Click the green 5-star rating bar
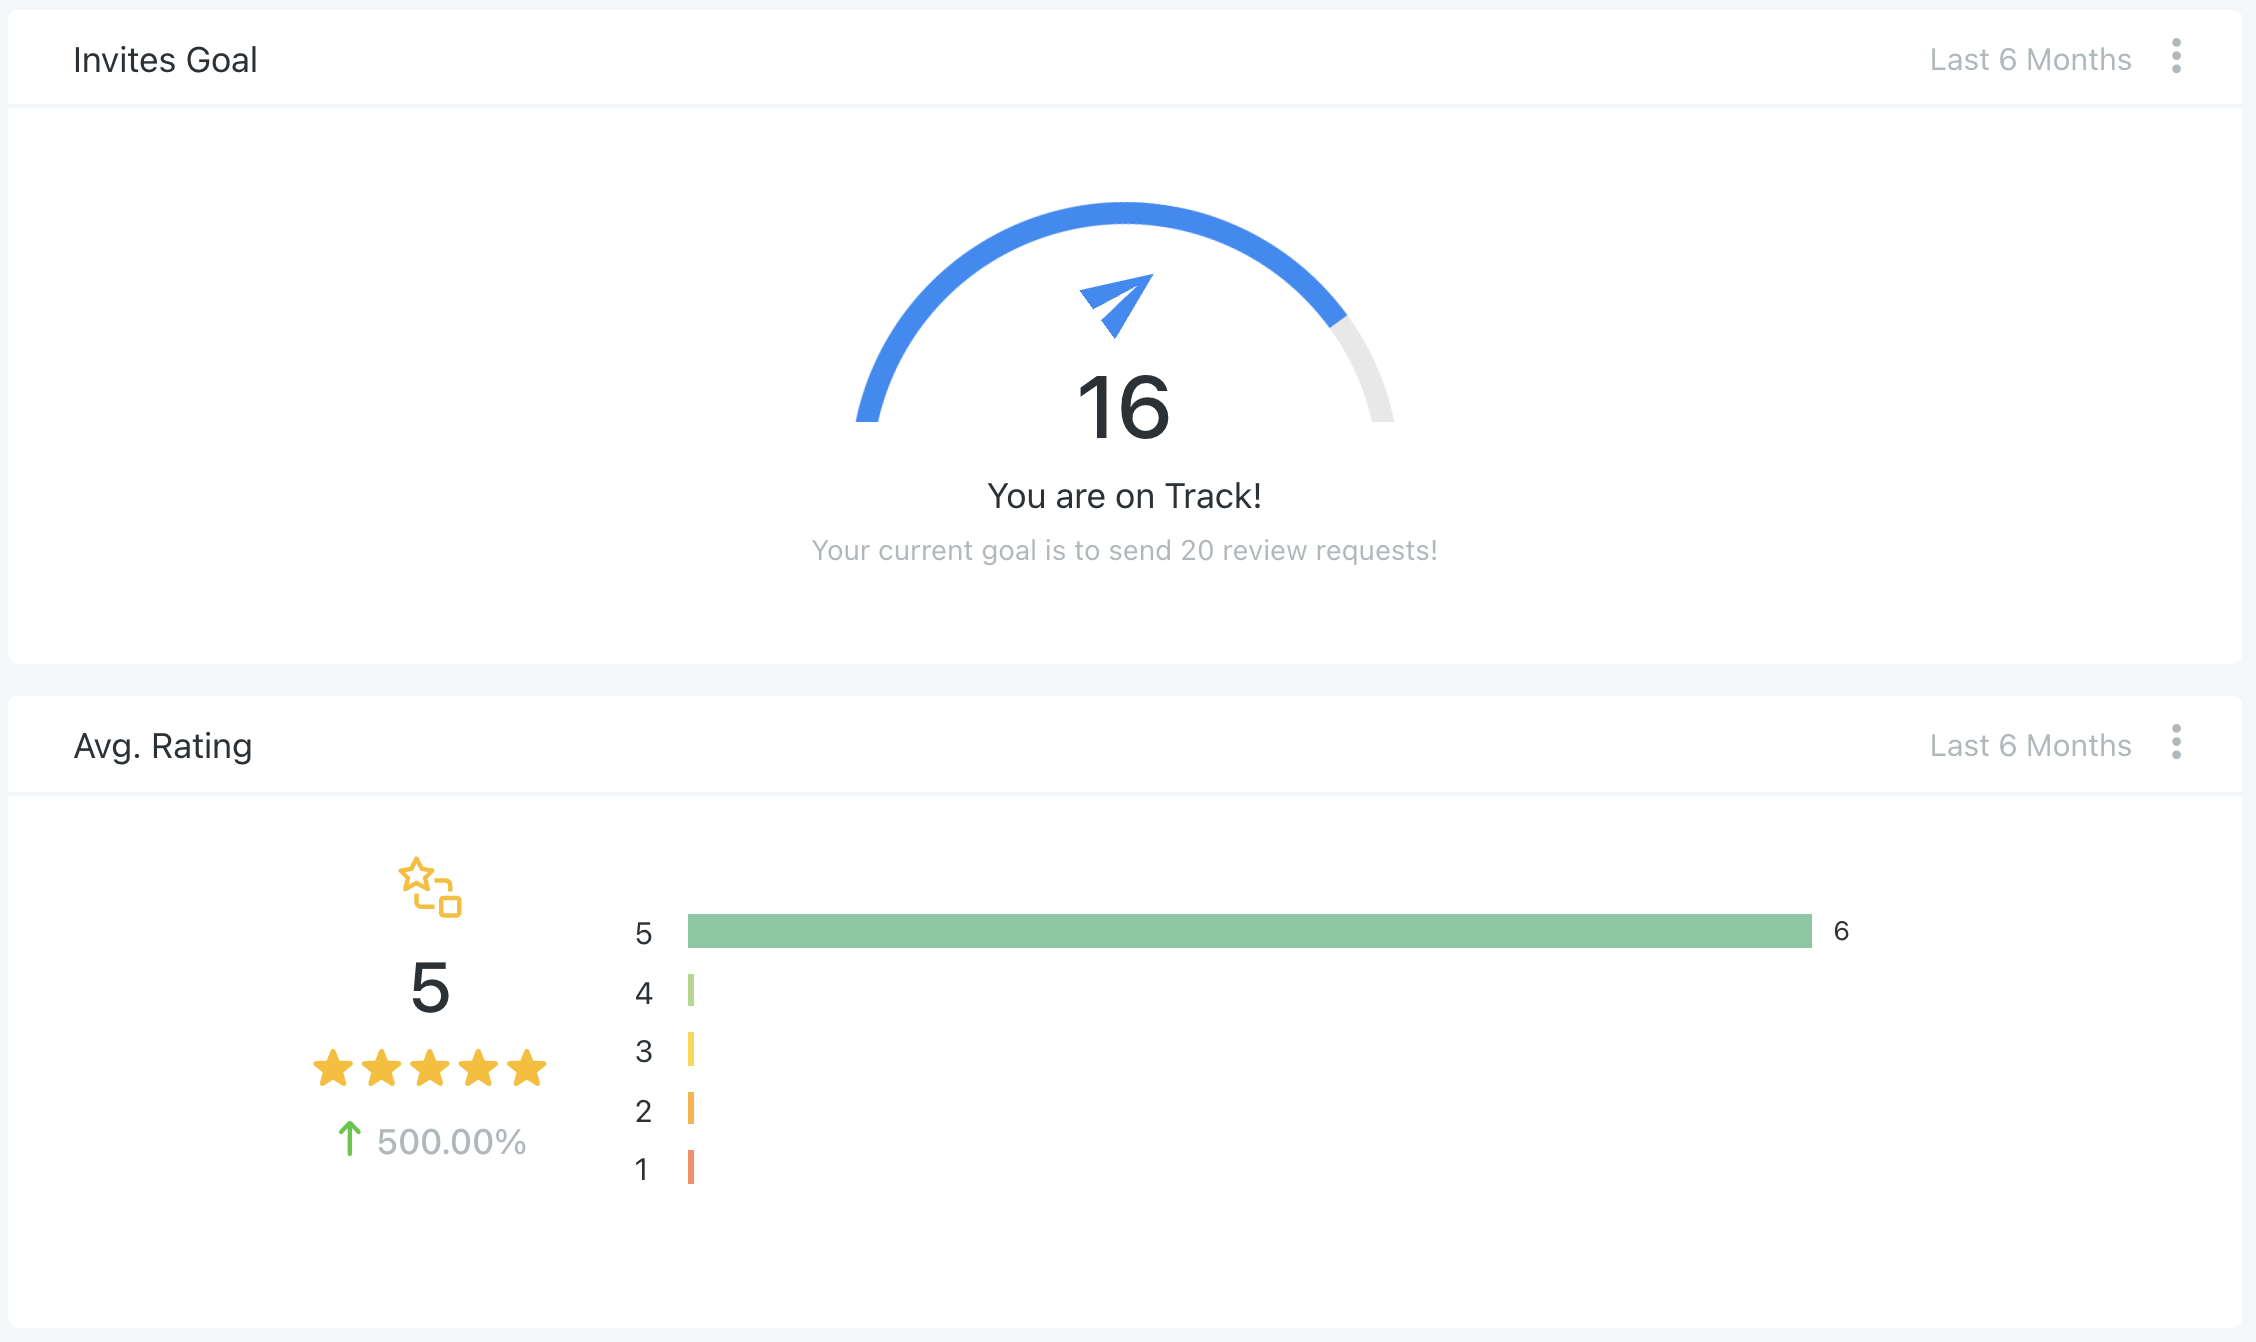2256x1342 pixels. click(1250, 931)
